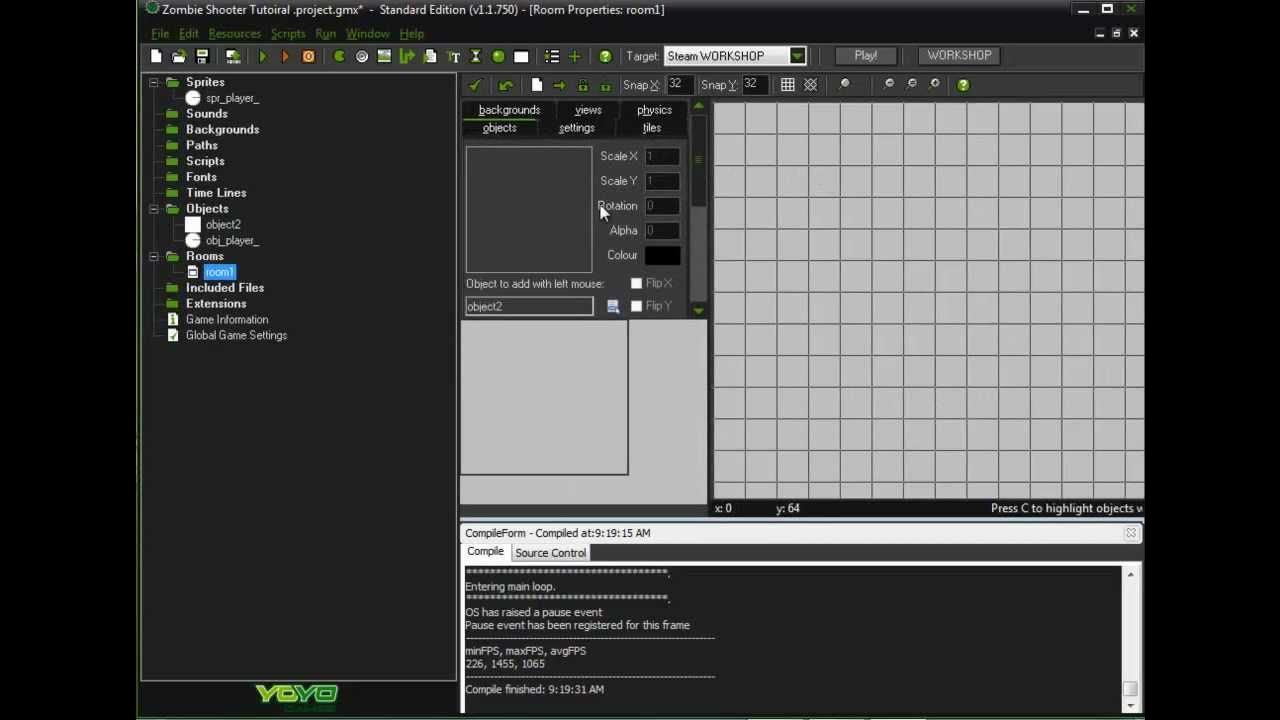
Task: Open room editor help icon
Action: [x=963, y=85]
